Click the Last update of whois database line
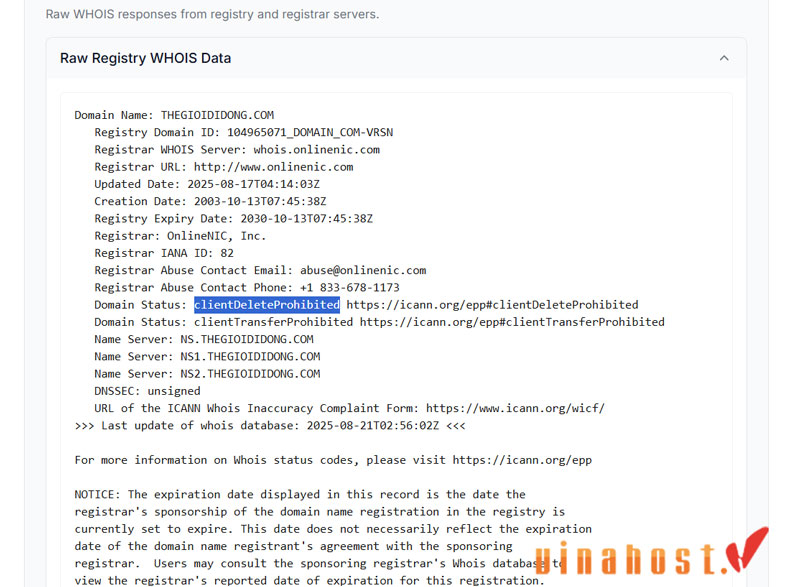Screen dimensions: 800x587 coord(270,426)
